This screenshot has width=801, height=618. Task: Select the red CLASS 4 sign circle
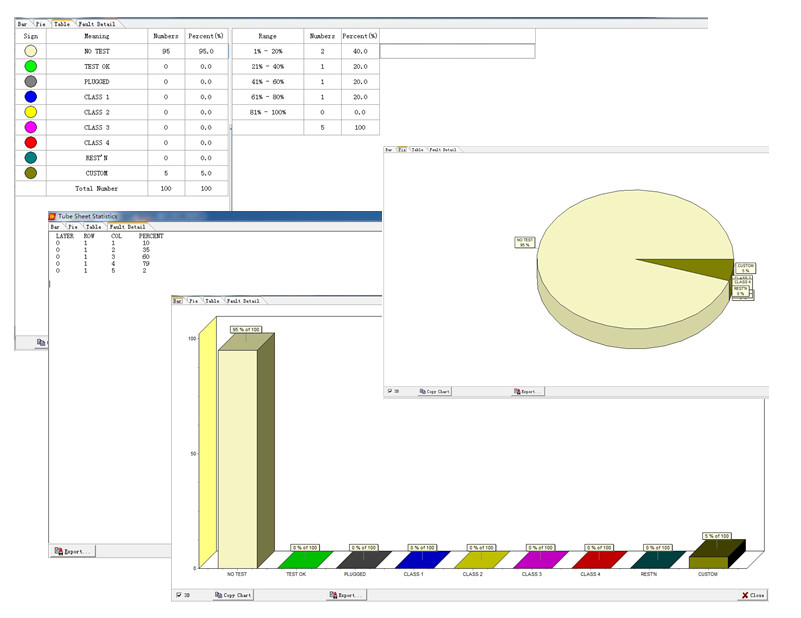coord(31,143)
